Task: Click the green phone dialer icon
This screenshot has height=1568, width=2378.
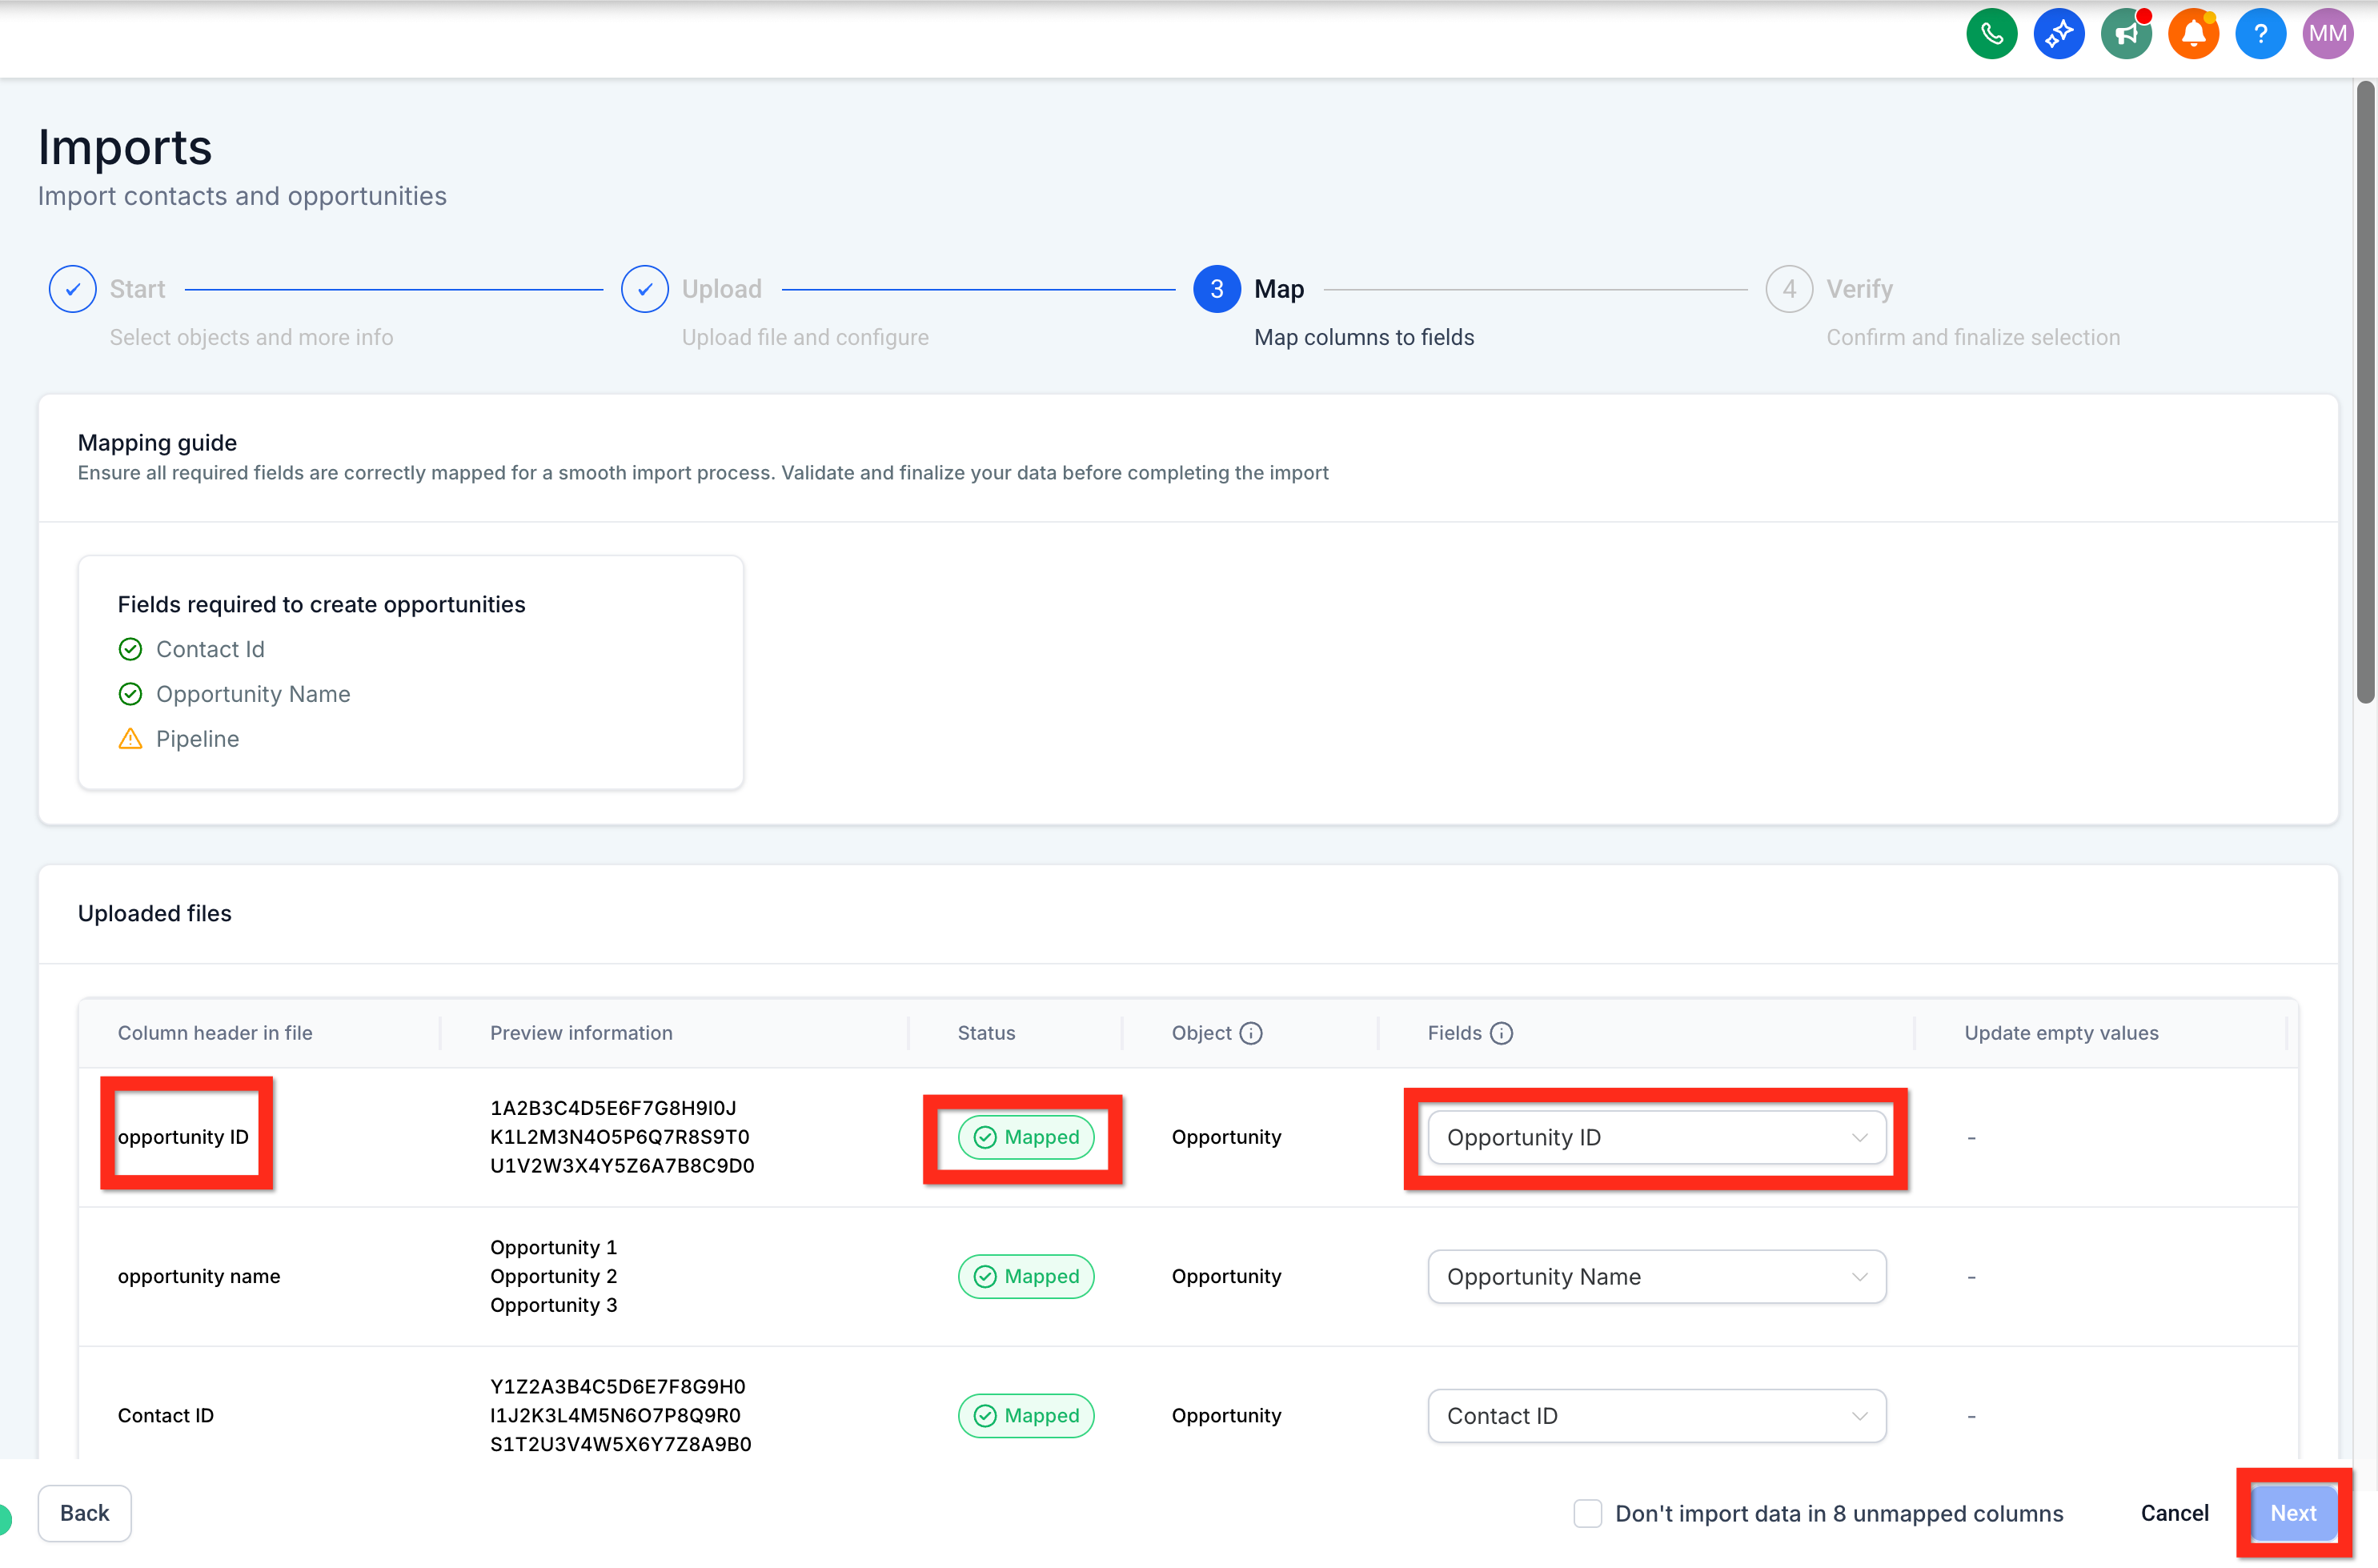Action: 1991,34
